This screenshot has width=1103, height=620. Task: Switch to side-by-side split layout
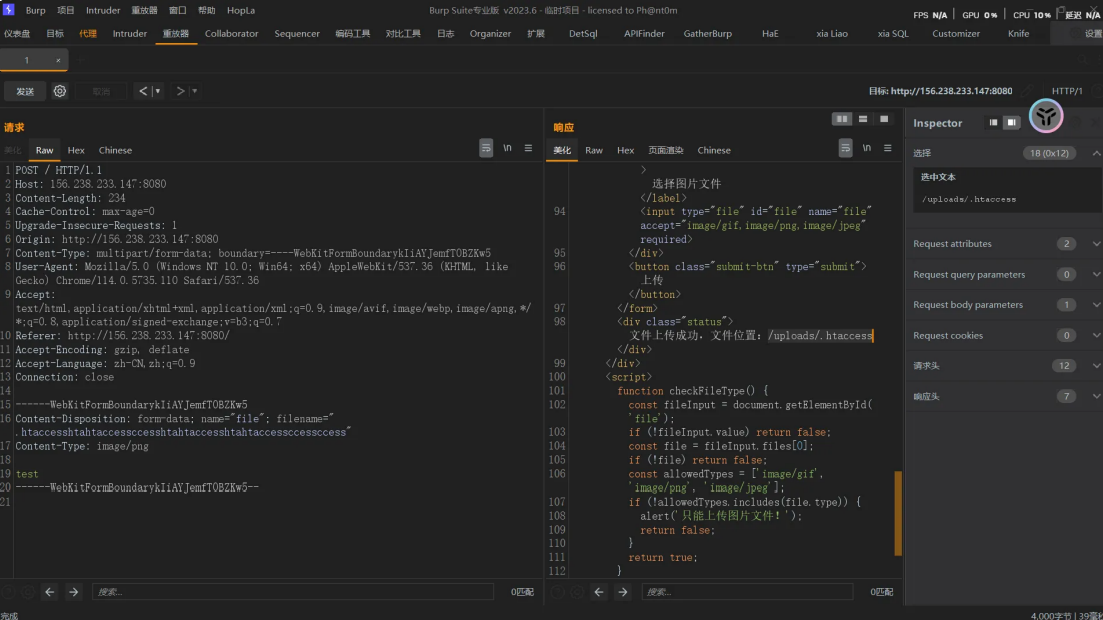(842, 119)
